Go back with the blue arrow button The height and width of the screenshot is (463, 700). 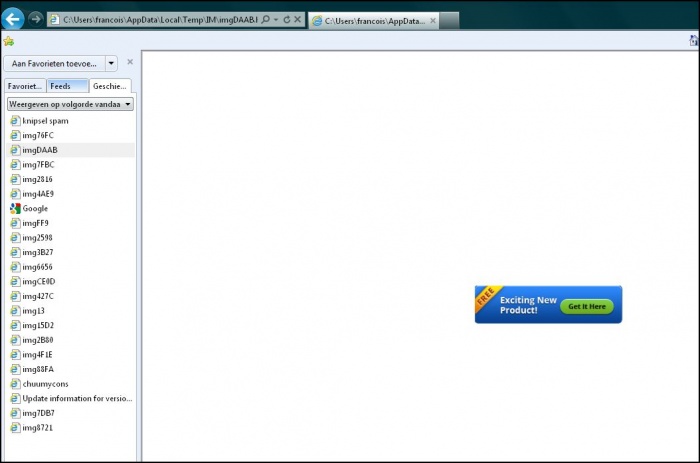click(12, 19)
